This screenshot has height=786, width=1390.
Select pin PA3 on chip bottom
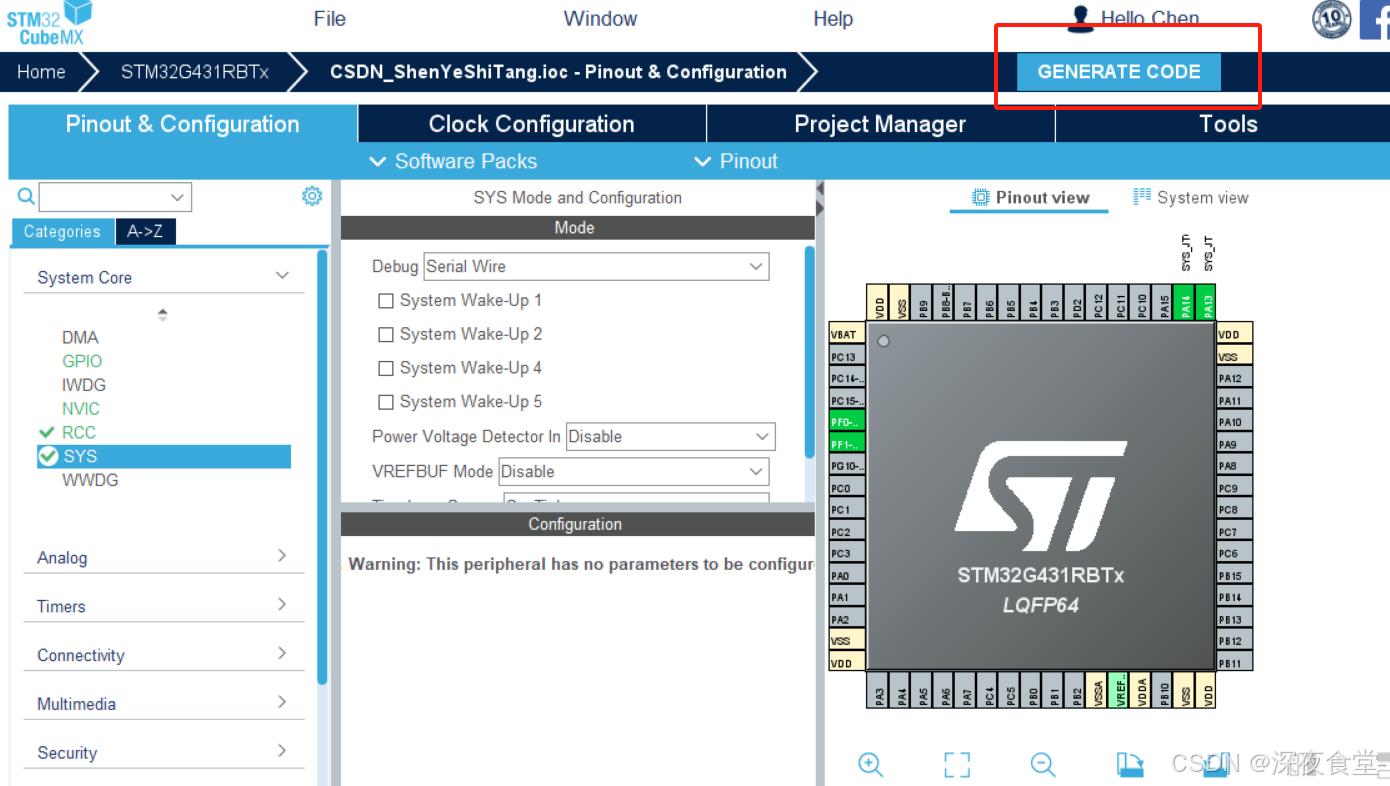pyautogui.click(x=879, y=690)
